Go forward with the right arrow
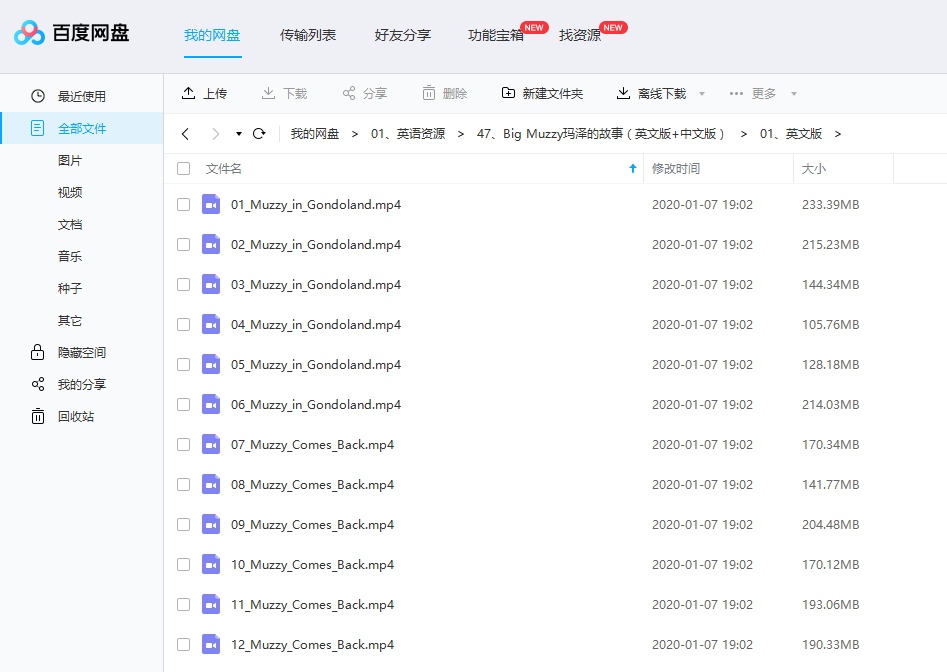This screenshot has width=947, height=672. [216, 134]
